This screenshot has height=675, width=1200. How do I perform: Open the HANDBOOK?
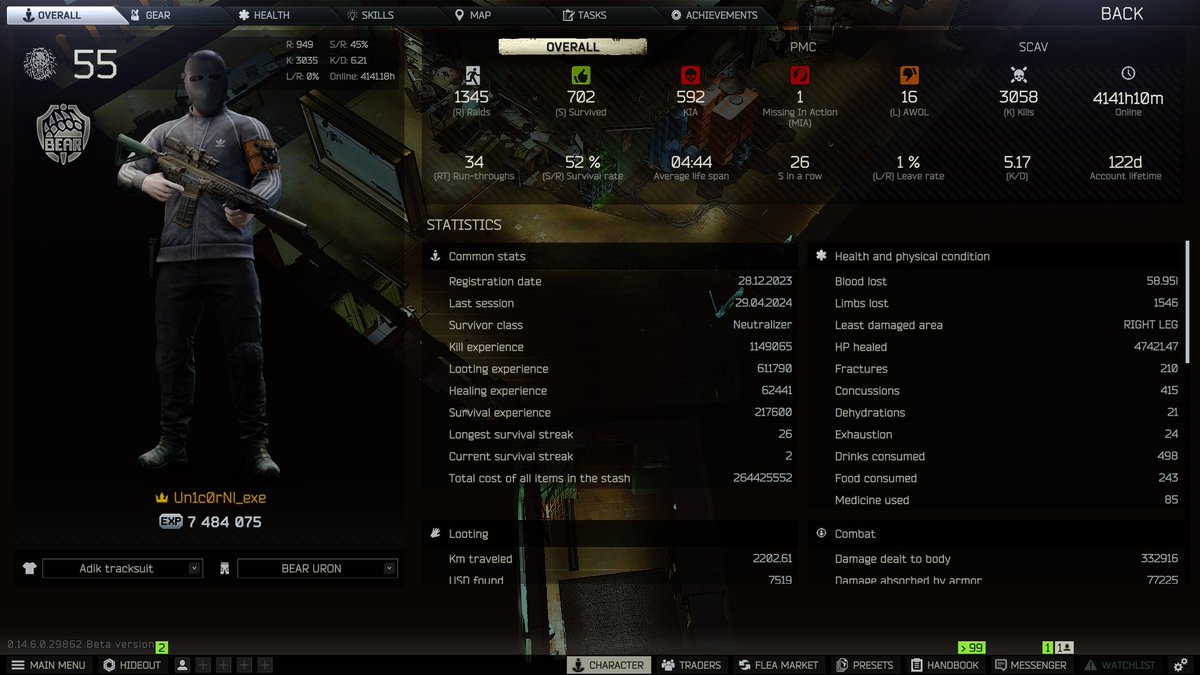pyautogui.click(x=945, y=665)
